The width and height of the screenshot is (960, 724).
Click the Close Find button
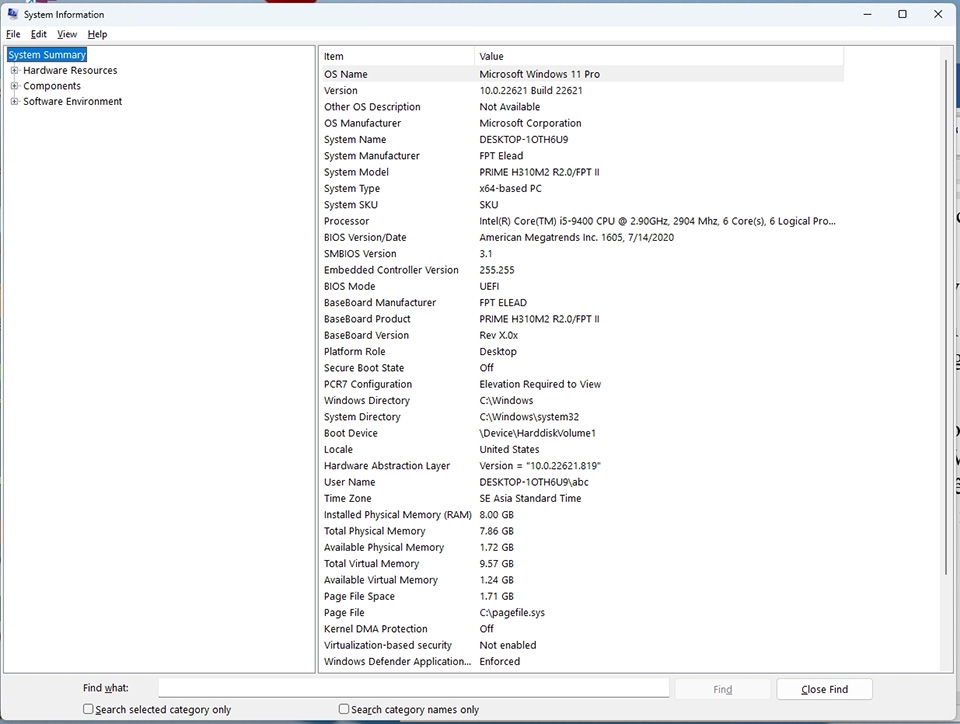point(823,688)
